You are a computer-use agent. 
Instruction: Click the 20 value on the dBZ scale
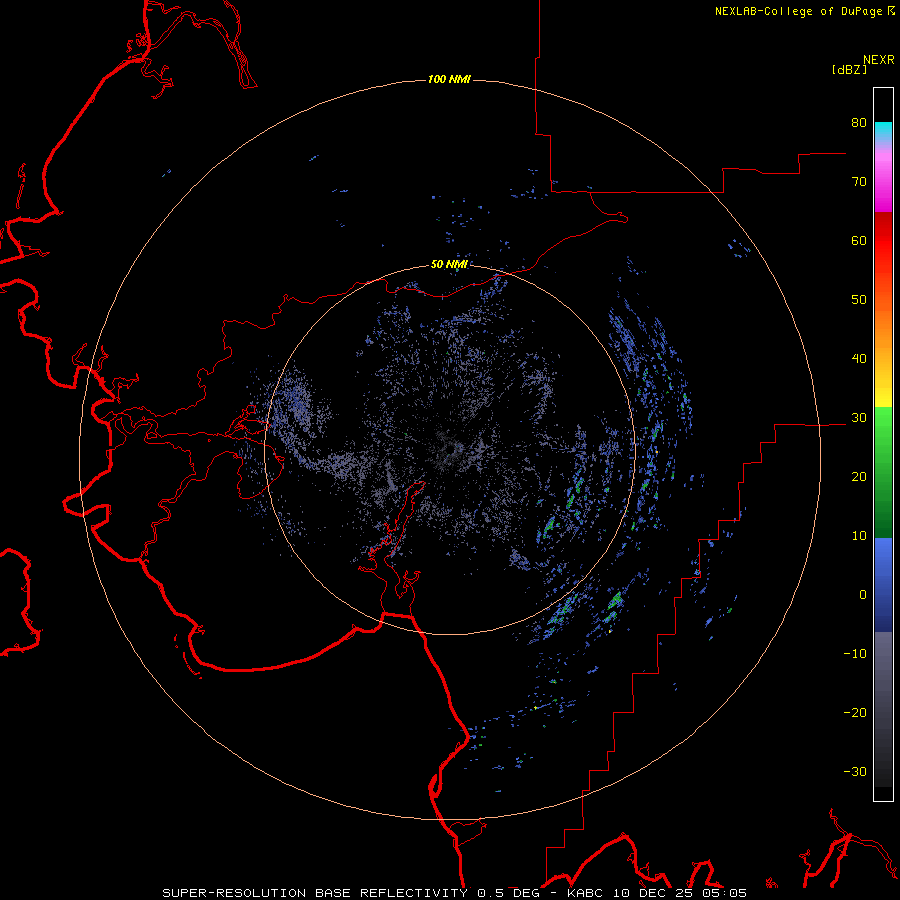(x=859, y=477)
